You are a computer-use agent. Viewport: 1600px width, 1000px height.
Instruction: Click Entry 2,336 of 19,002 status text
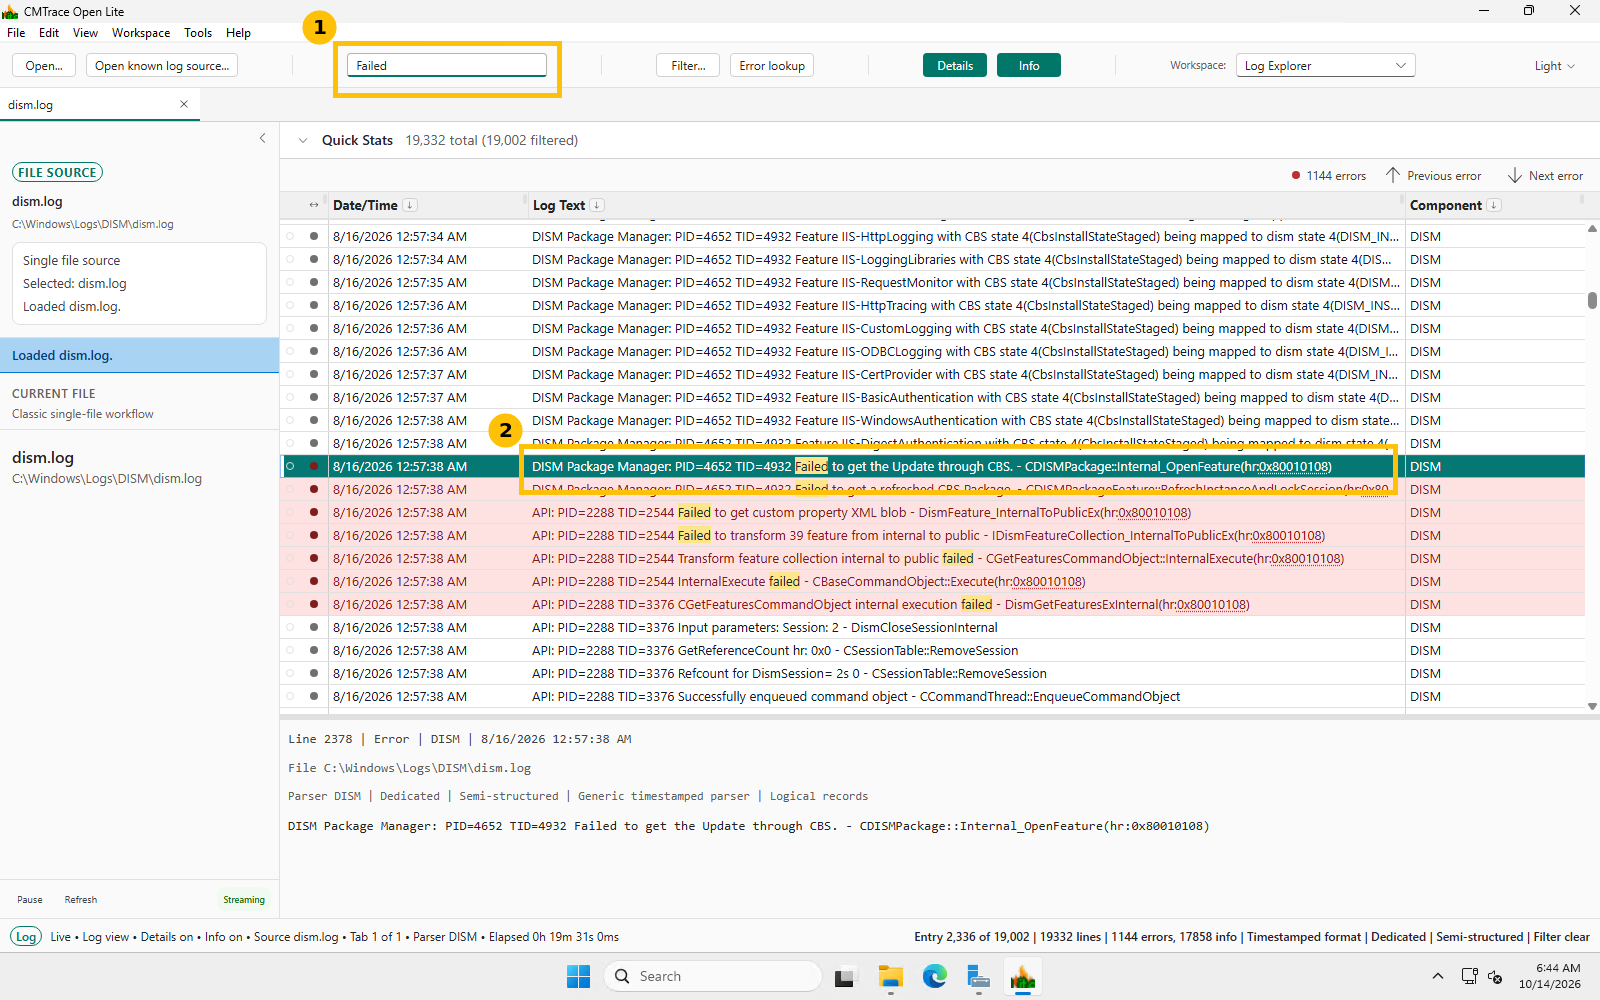coord(971,937)
